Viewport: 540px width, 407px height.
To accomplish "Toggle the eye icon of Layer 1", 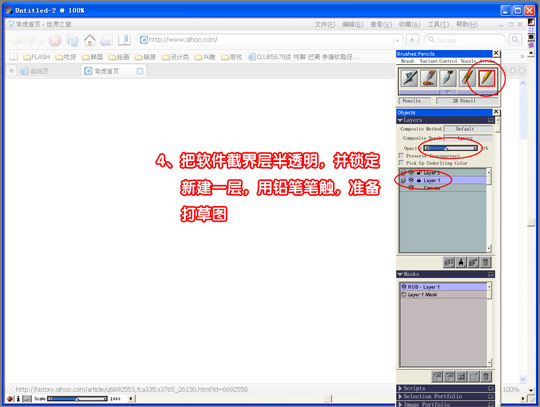I will 411,180.
